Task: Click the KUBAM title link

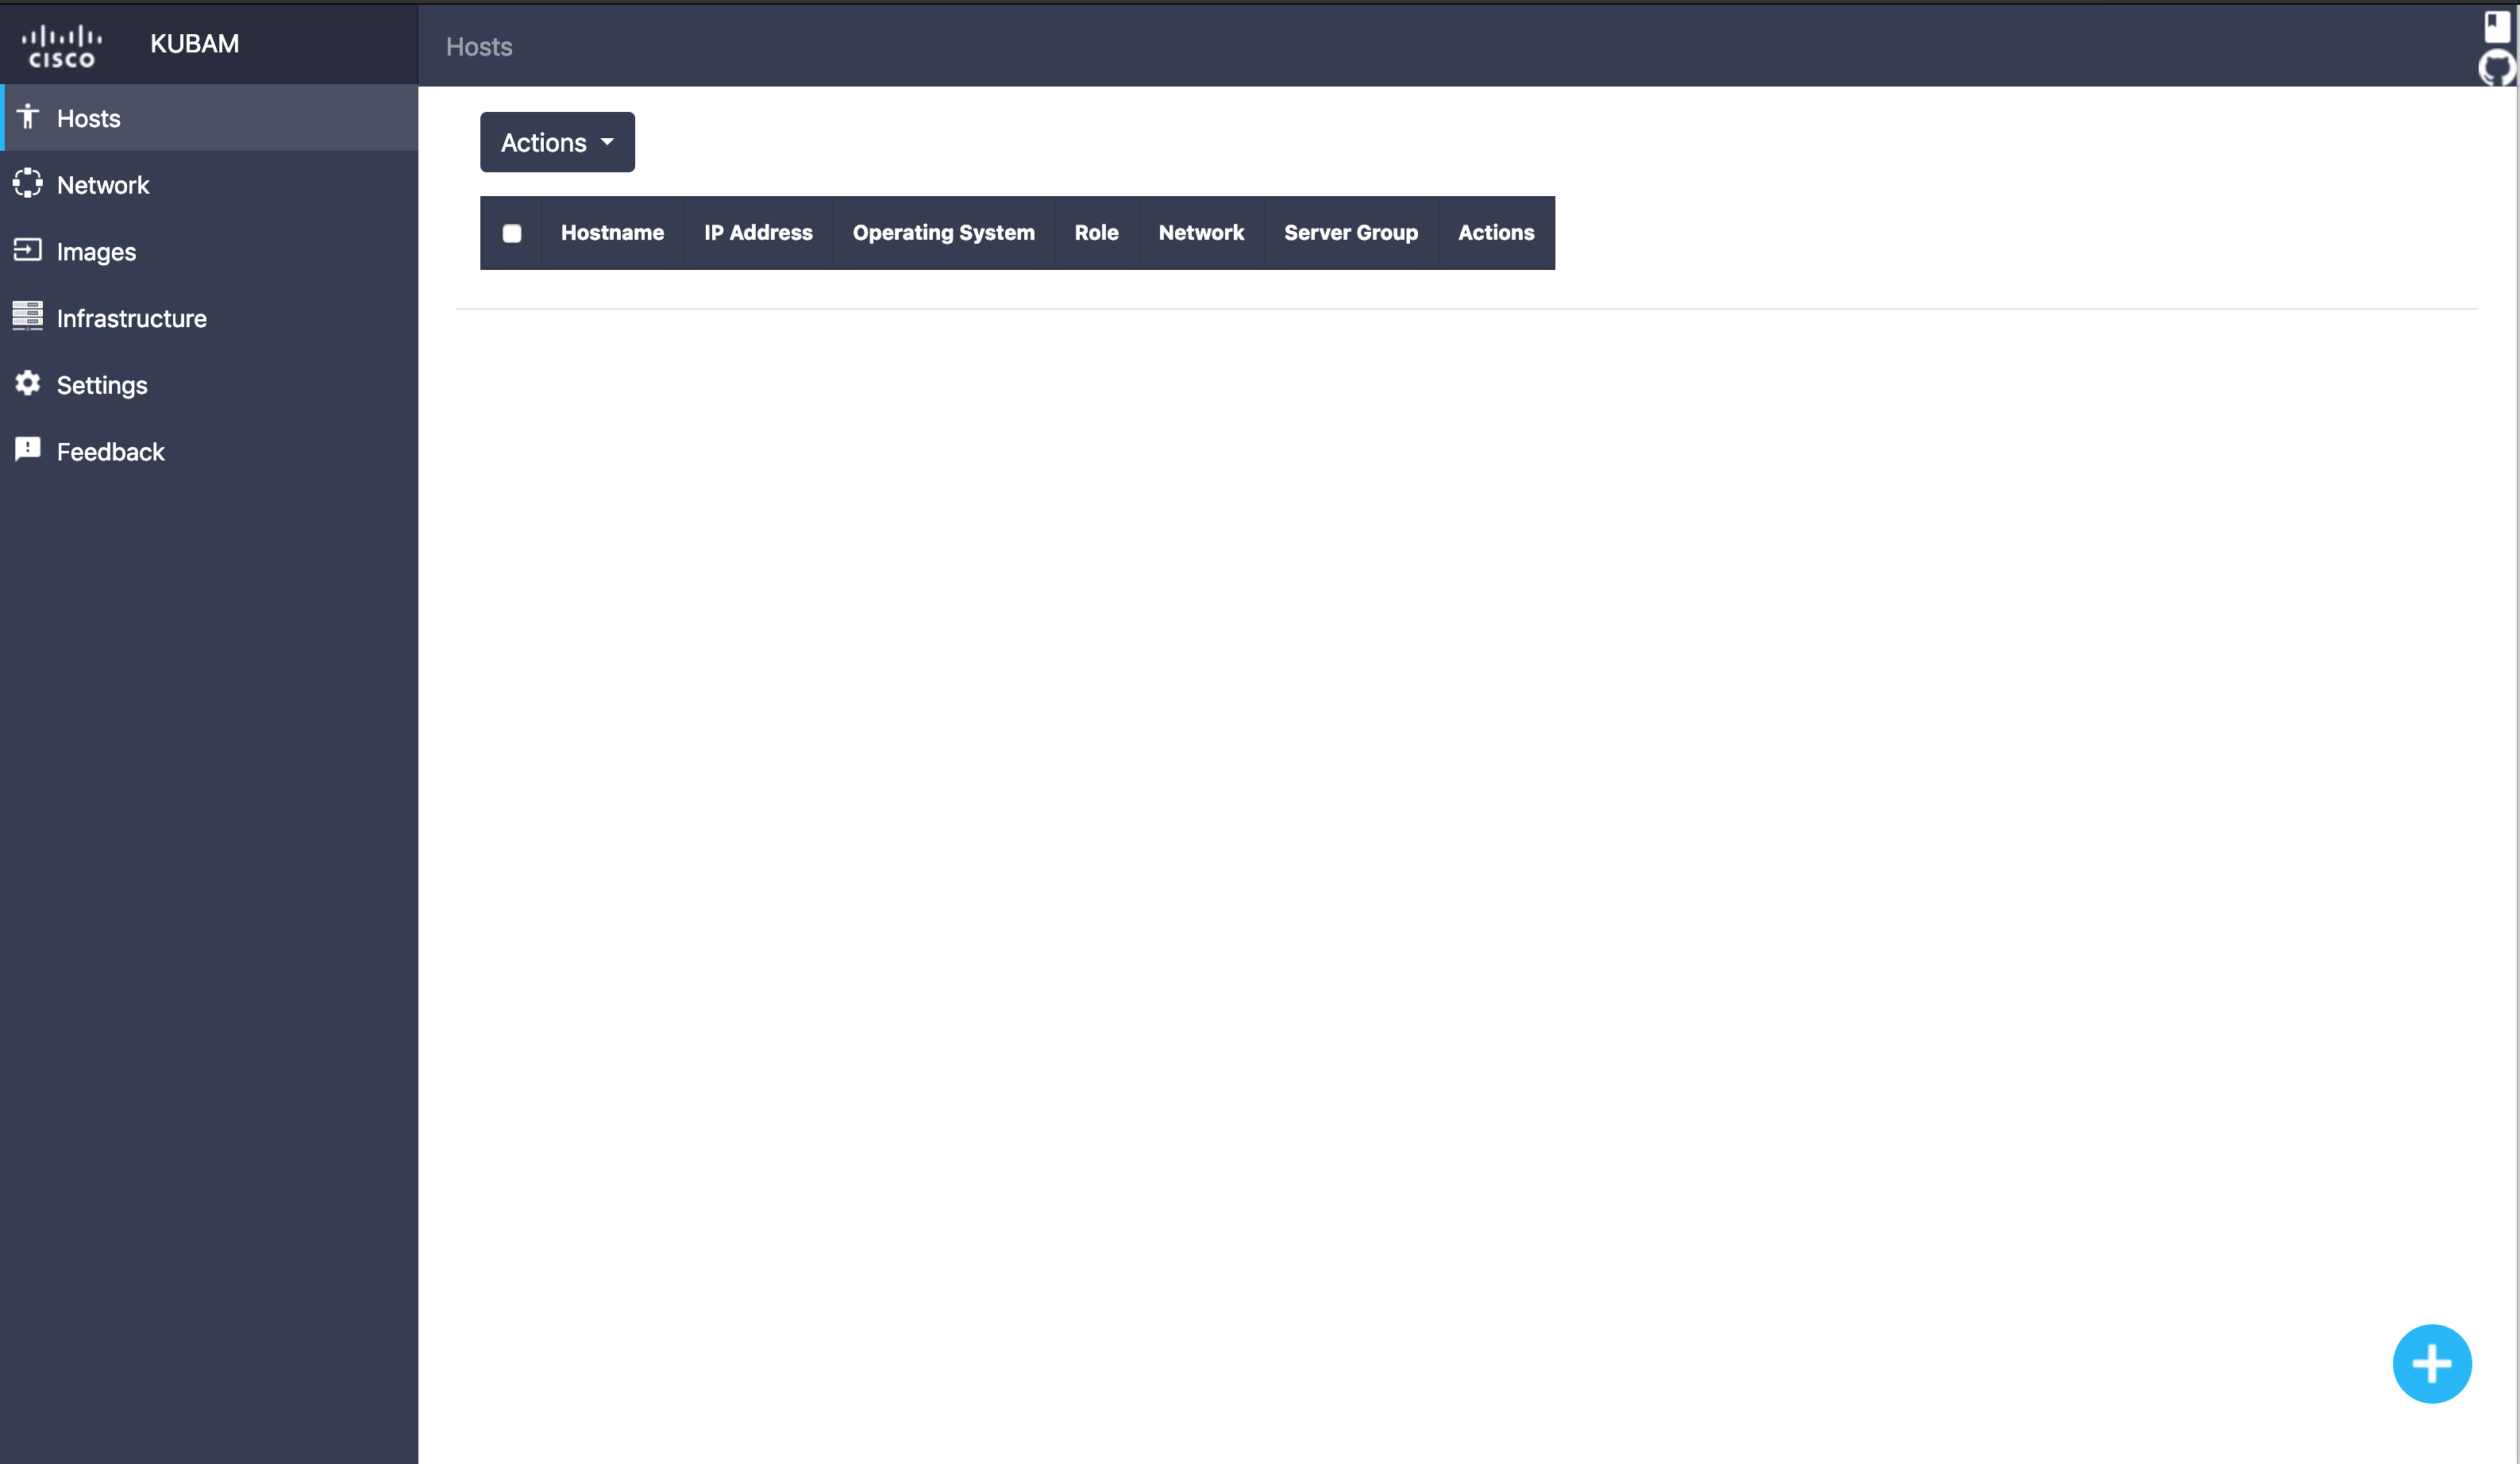Action: [194, 44]
